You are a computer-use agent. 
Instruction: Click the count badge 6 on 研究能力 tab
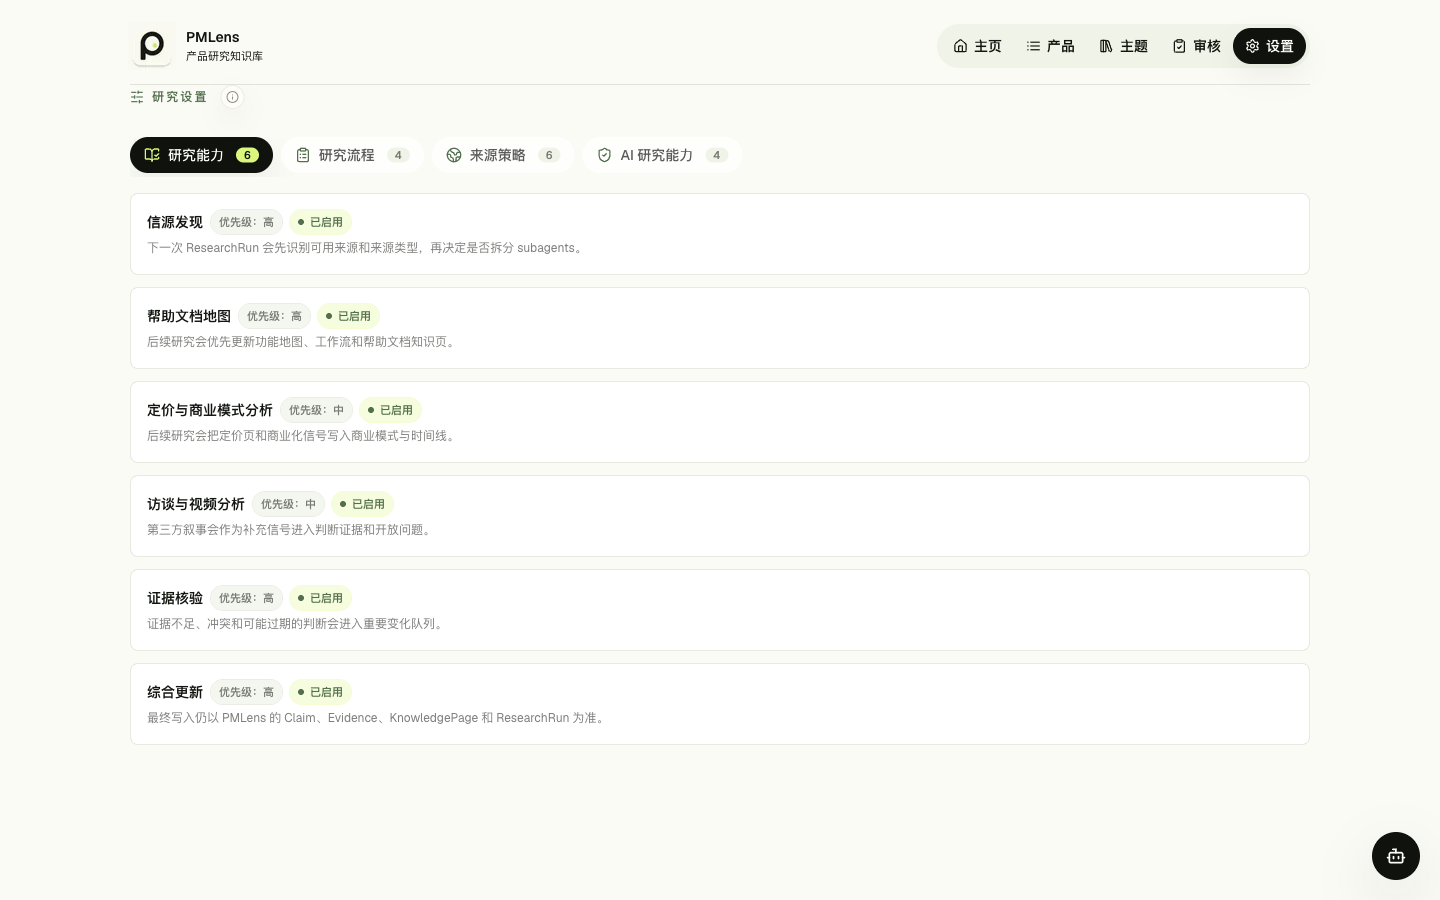pyautogui.click(x=247, y=155)
